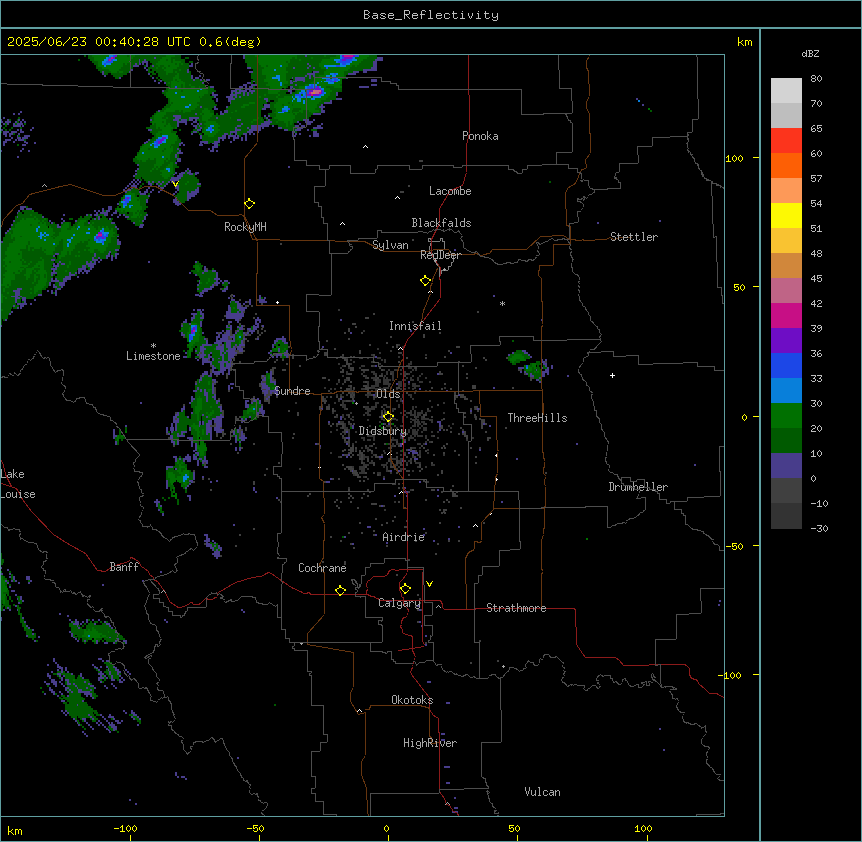The width and height of the screenshot is (862, 842).
Task: Click the Base_Reflectivity title text
Action: coord(431,15)
